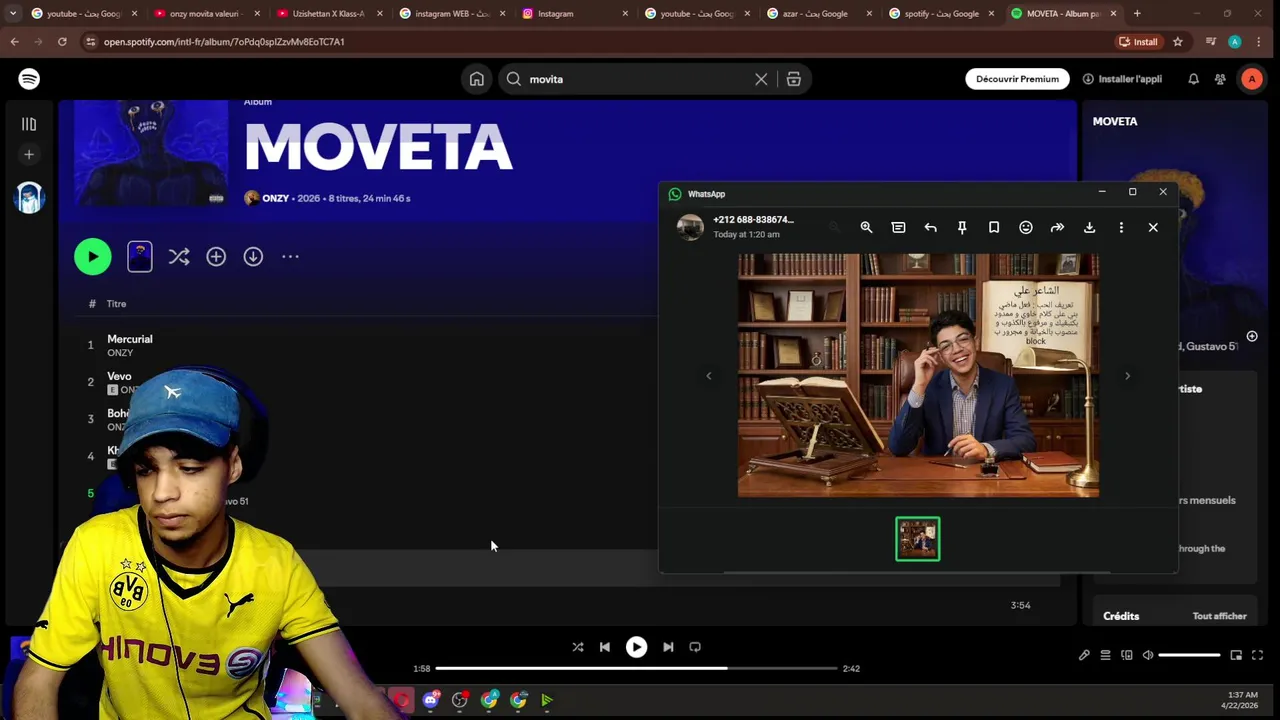This screenshot has width=1280, height=720.
Task: Click the player bar play button
Action: (636, 647)
